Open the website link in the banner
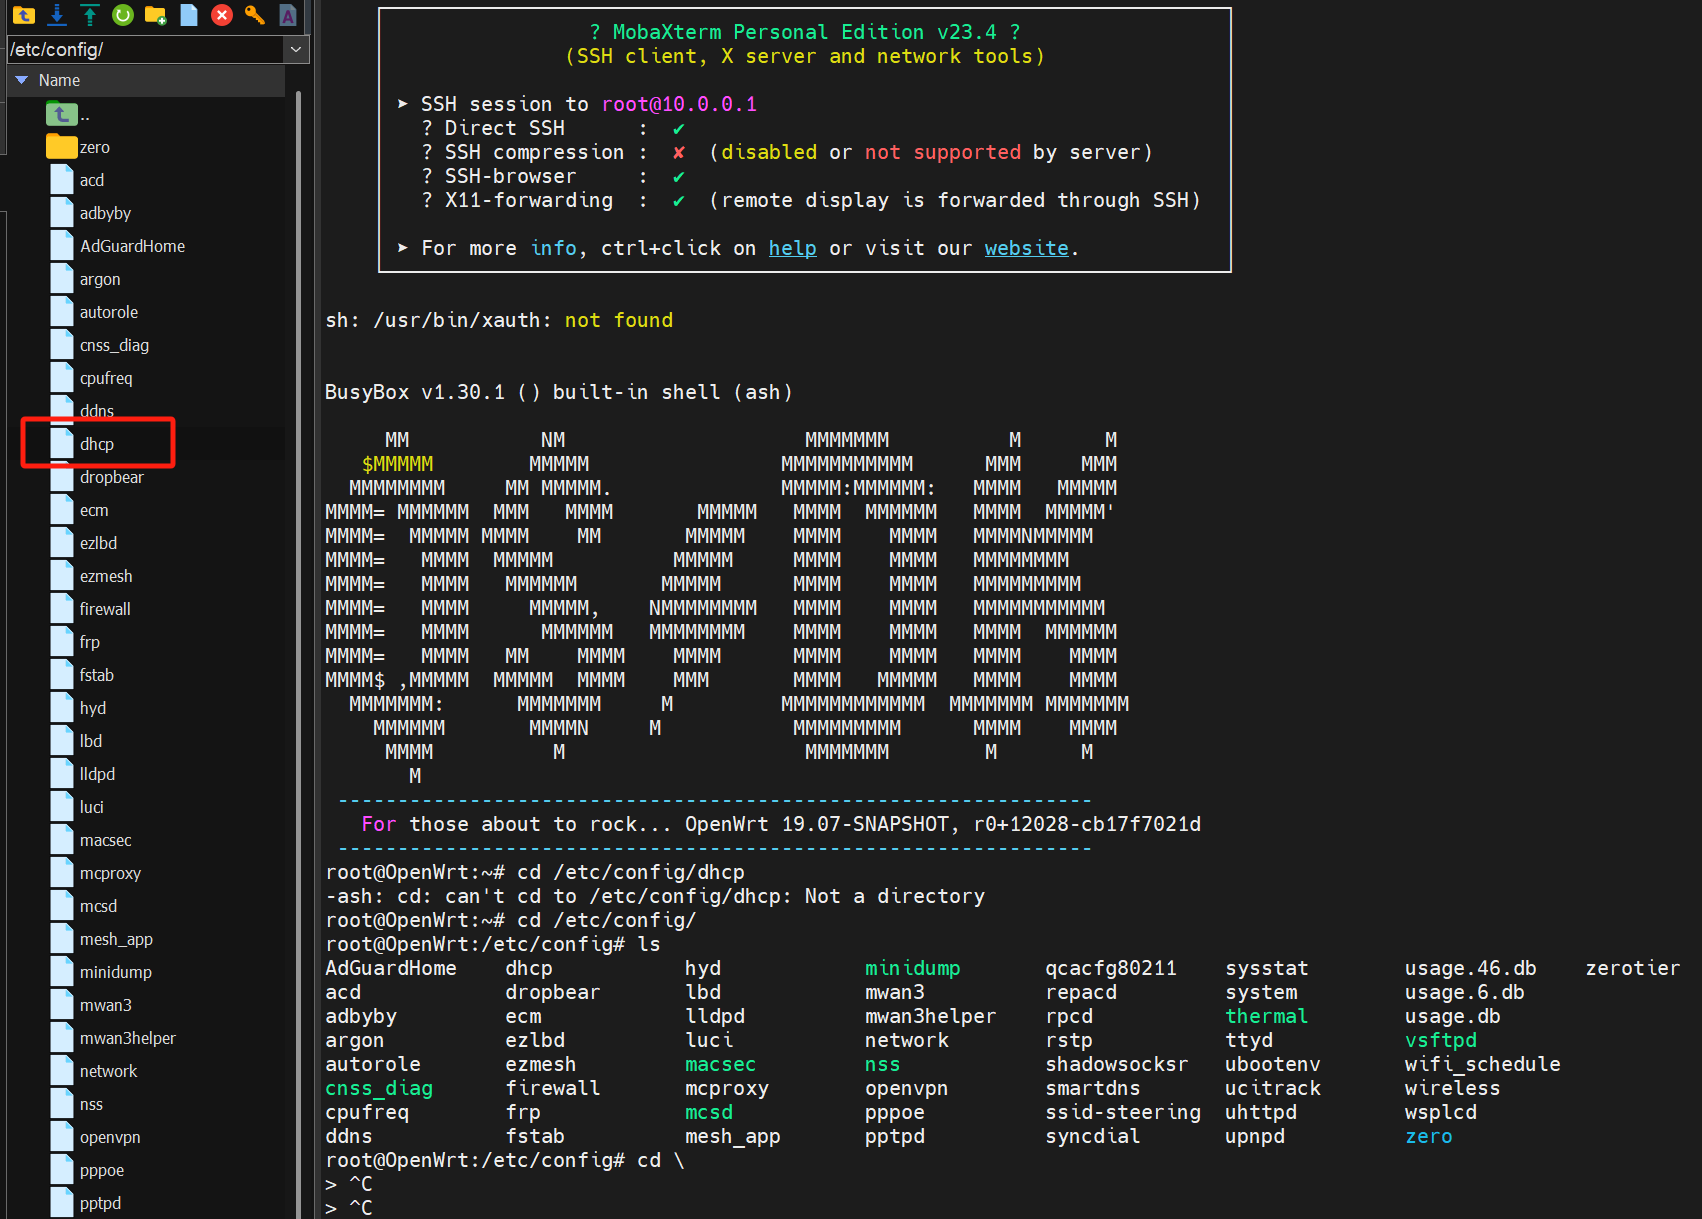 pyautogui.click(x=1026, y=248)
